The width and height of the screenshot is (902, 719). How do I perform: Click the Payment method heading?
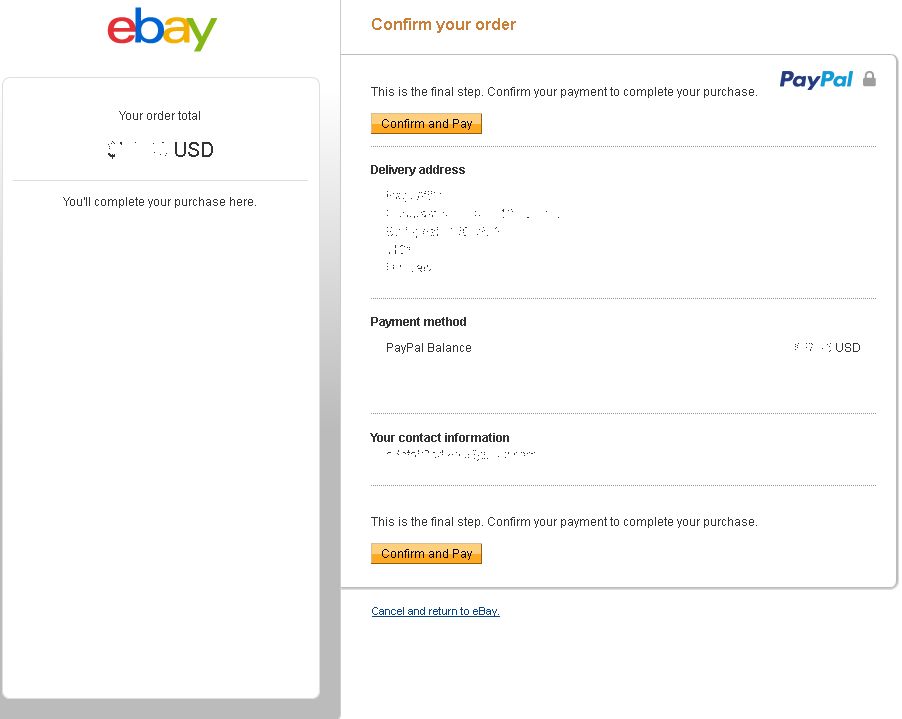[x=418, y=322]
